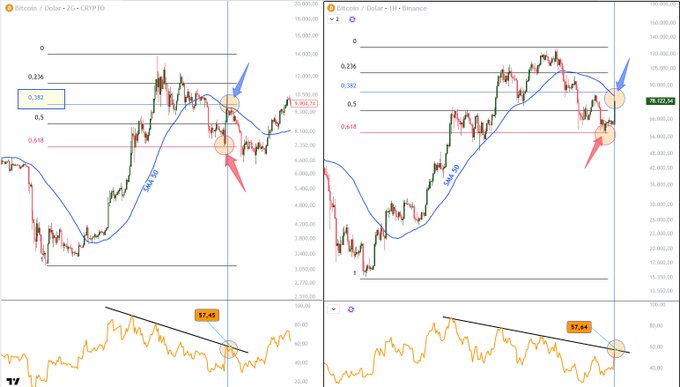The height and width of the screenshot is (387, 680).
Task: Click the Bitcoin icon in the 1H Binance chart
Action: pyautogui.click(x=331, y=8)
